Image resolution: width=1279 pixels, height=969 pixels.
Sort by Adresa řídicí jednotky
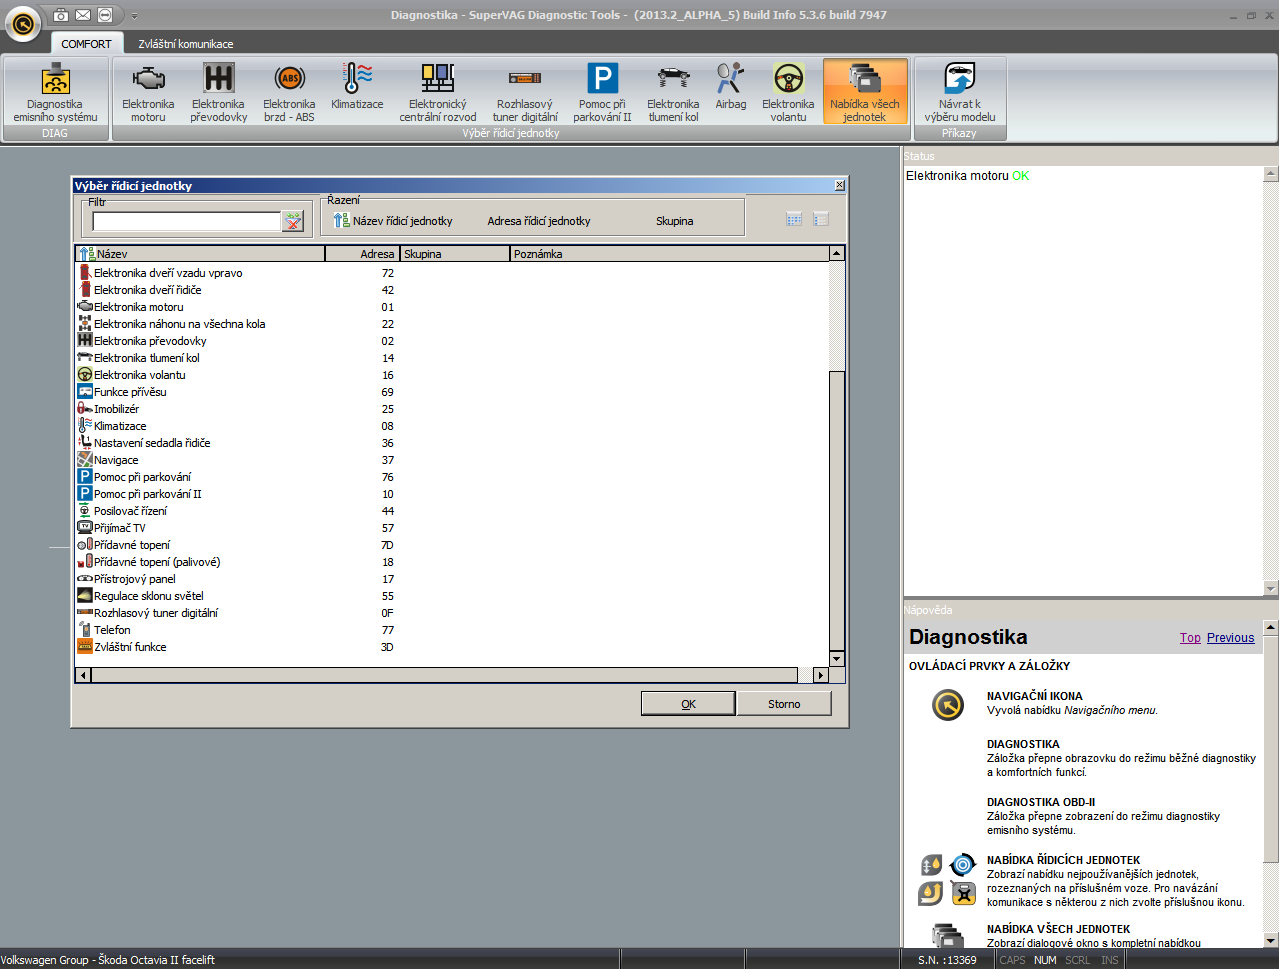(539, 221)
